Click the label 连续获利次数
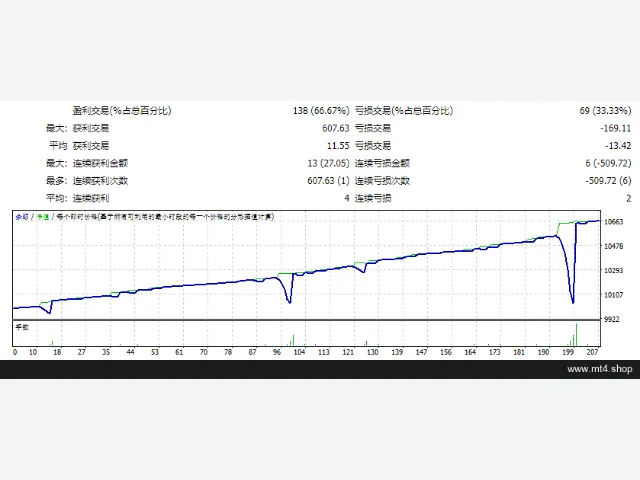640x480 pixels. 100,181
